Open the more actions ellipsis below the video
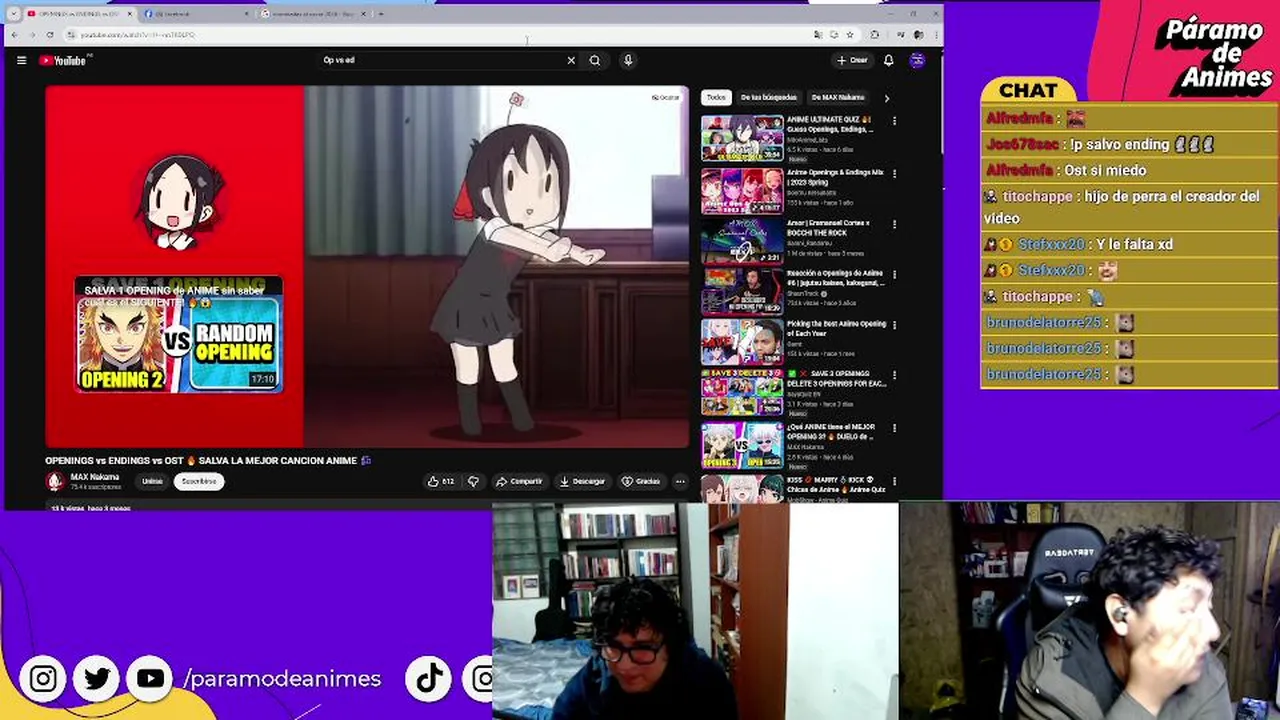 [680, 481]
